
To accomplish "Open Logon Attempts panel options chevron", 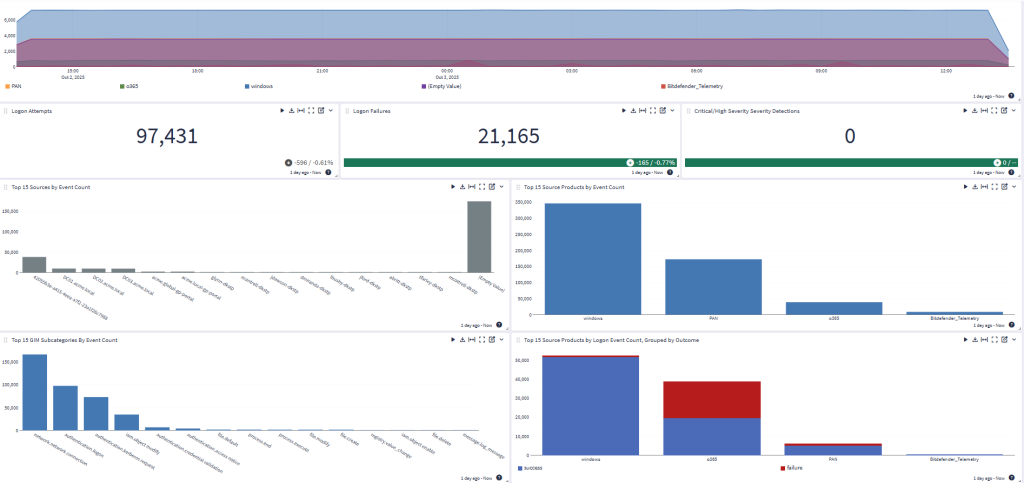I will click(330, 111).
